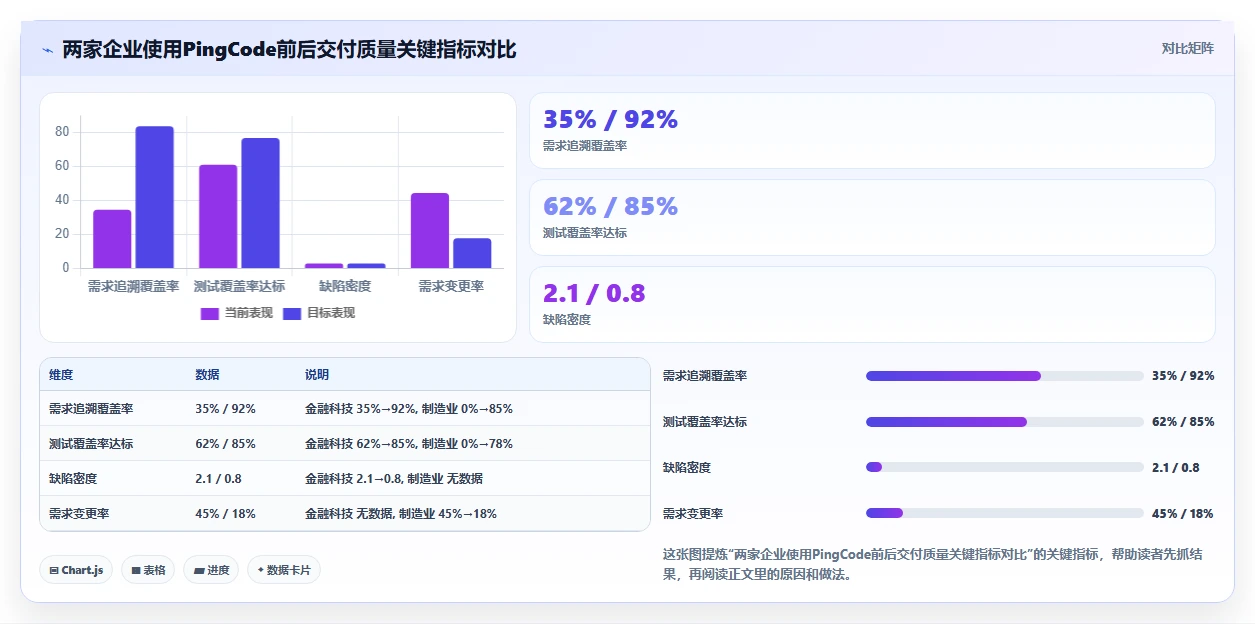Click the Chart.js tag chip
Image resolution: width=1255 pixels, height=624 pixels.
[76, 570]
